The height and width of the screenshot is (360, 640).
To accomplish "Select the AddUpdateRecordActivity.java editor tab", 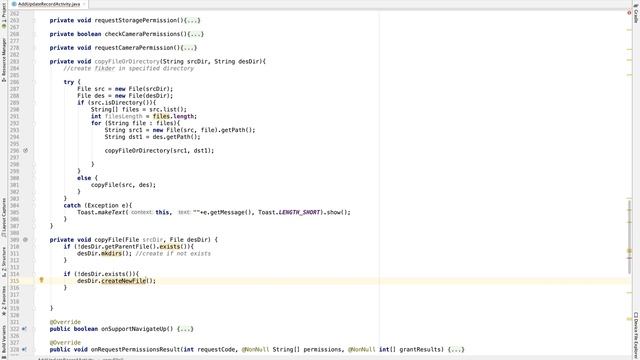I will [49, 4].
